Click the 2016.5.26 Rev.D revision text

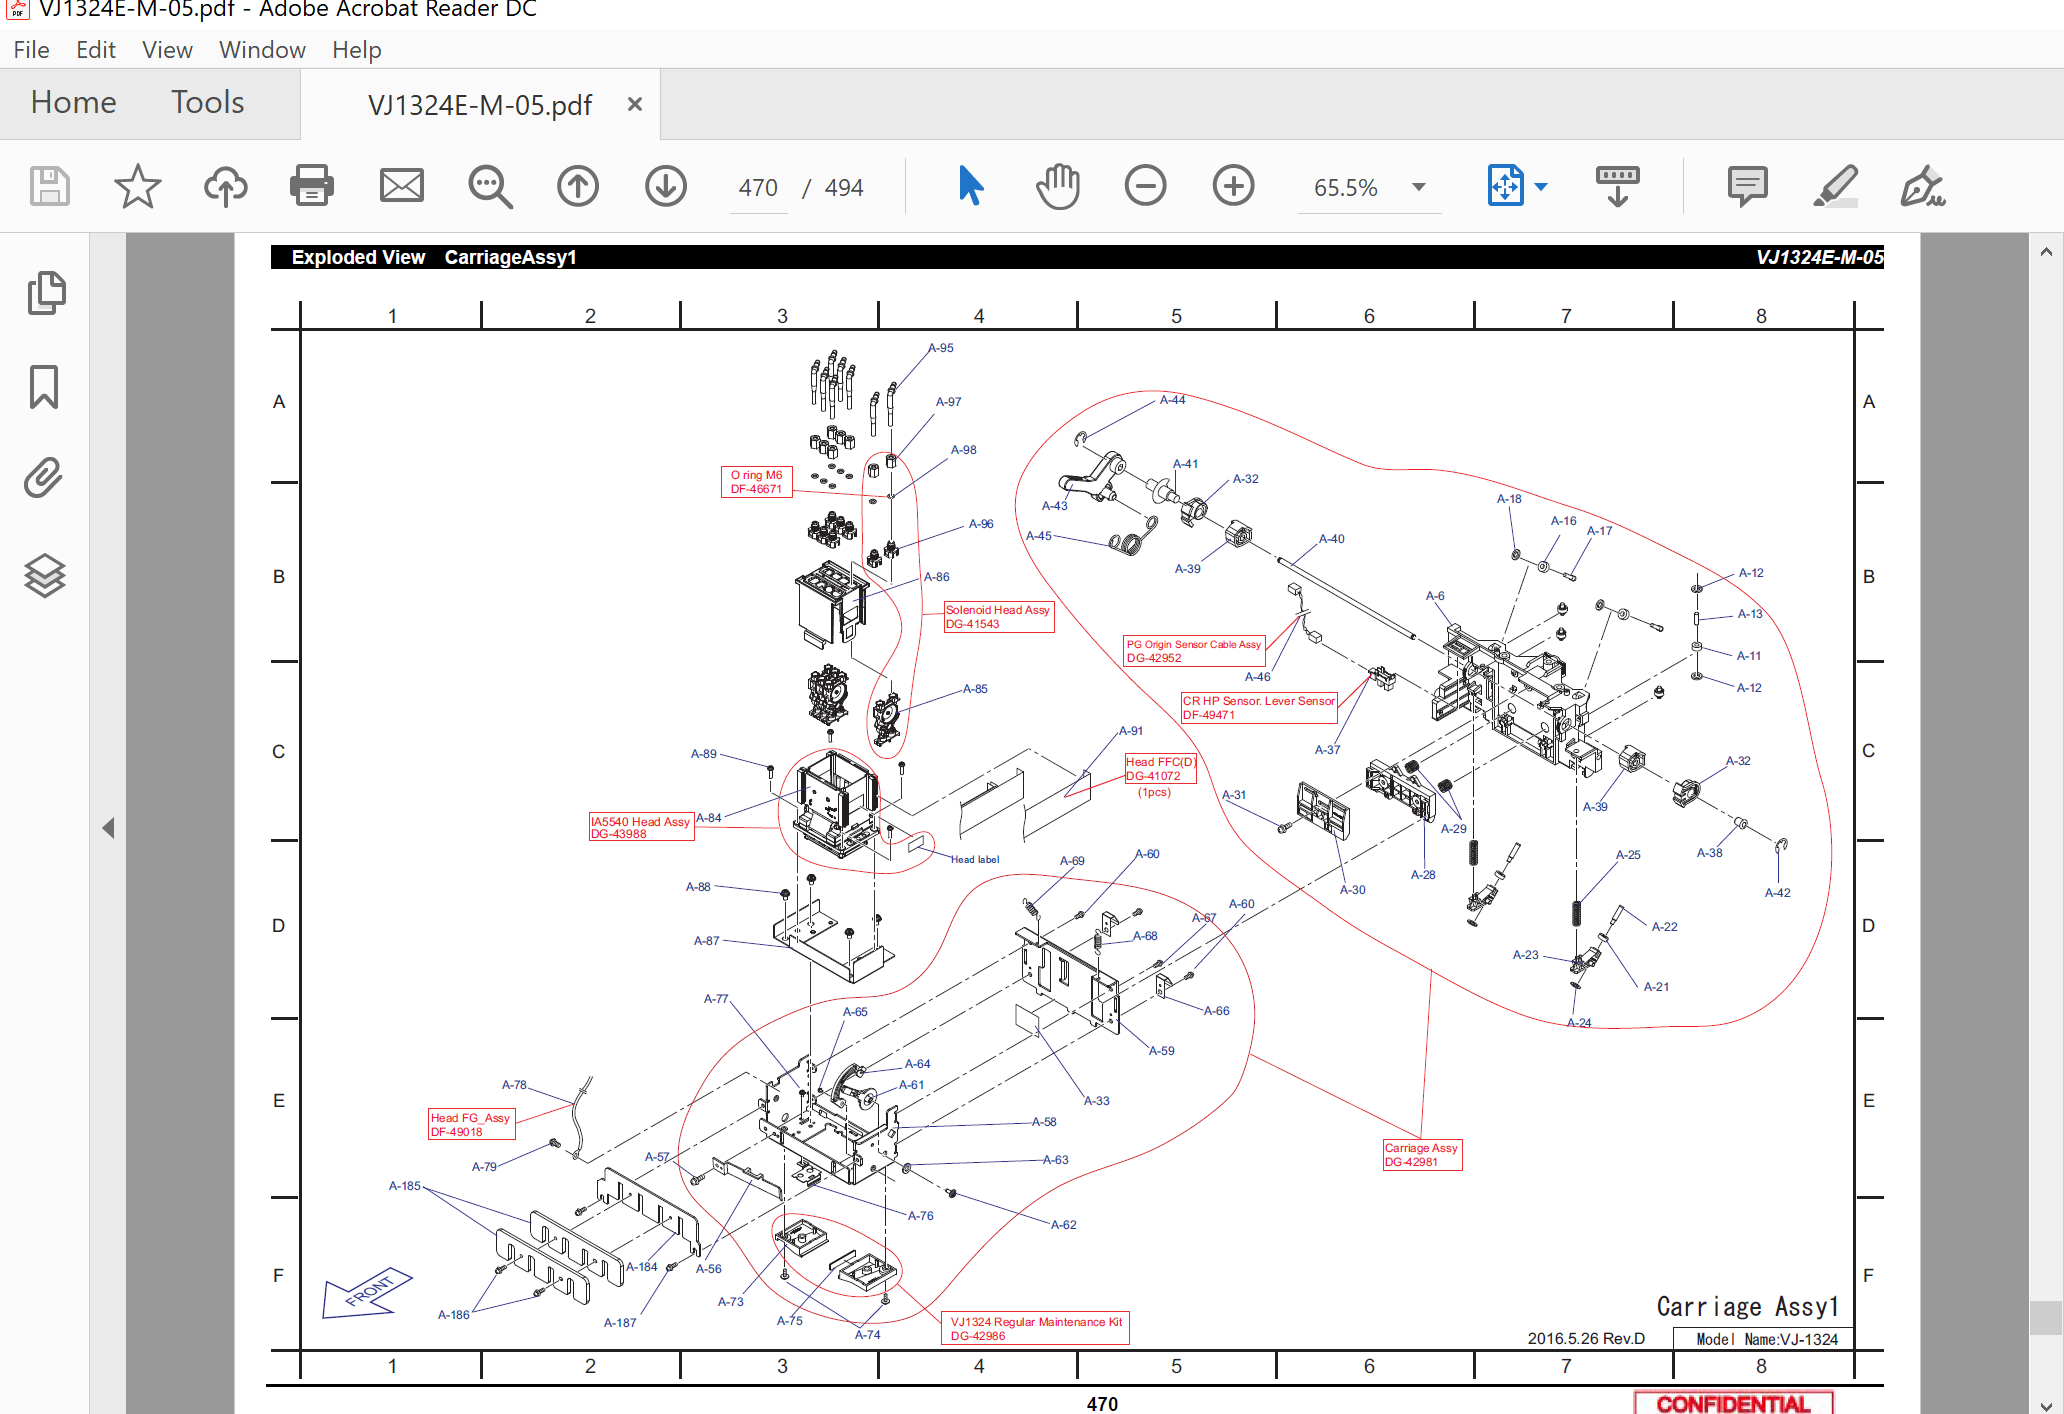(x=1586, y=1339)
